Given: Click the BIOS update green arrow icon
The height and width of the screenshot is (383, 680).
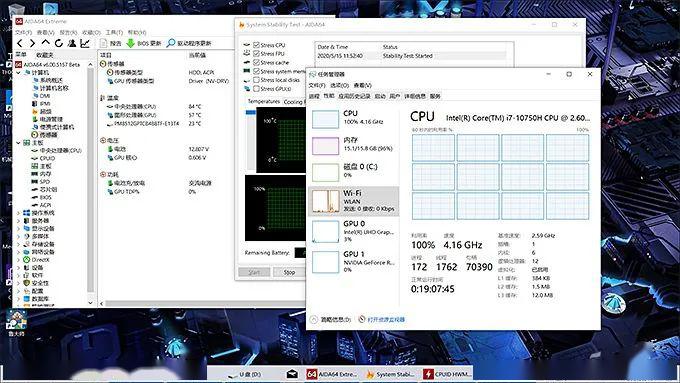Looking at the screenshot, I should tap(130, 43).
